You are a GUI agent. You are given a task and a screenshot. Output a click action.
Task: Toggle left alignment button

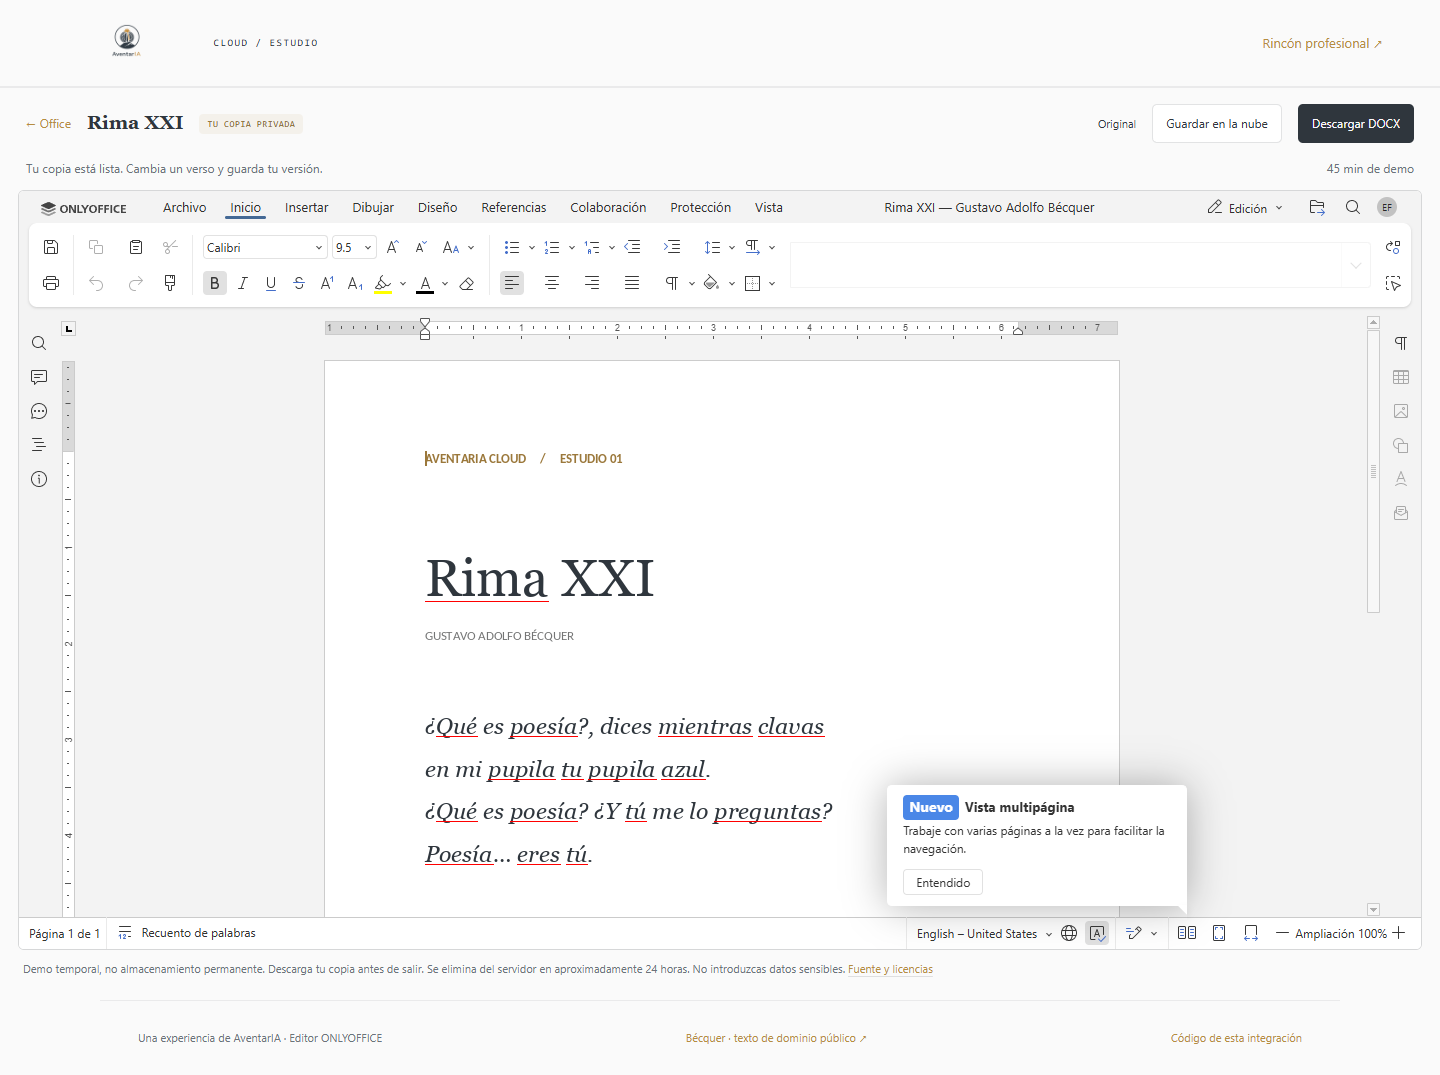point(512,283)
